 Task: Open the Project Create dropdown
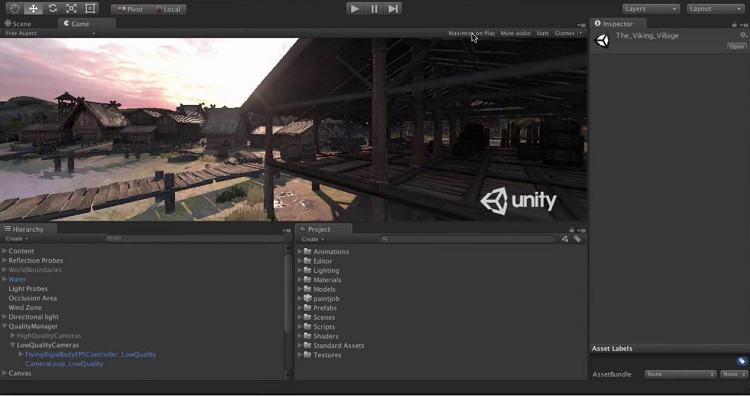click(313, 239)
